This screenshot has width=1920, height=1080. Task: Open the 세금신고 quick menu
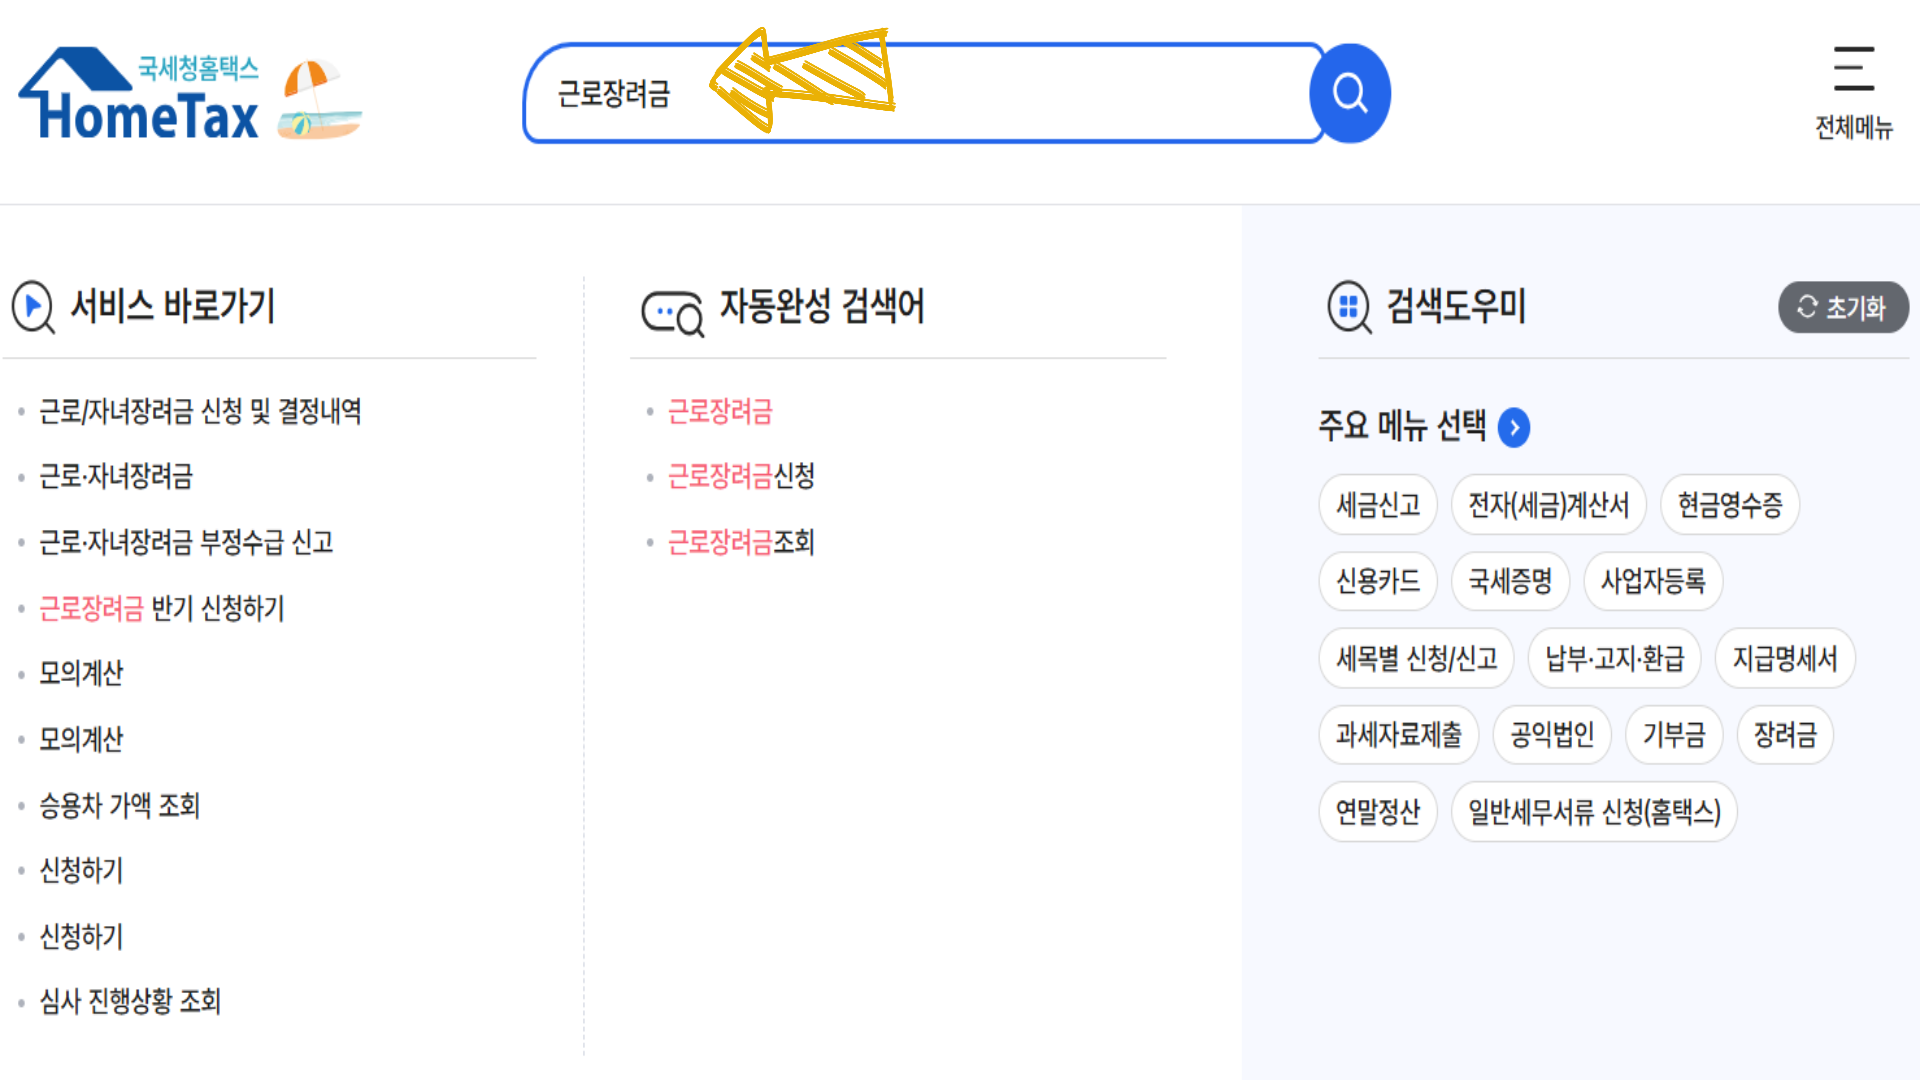(x=1377, y=505)
